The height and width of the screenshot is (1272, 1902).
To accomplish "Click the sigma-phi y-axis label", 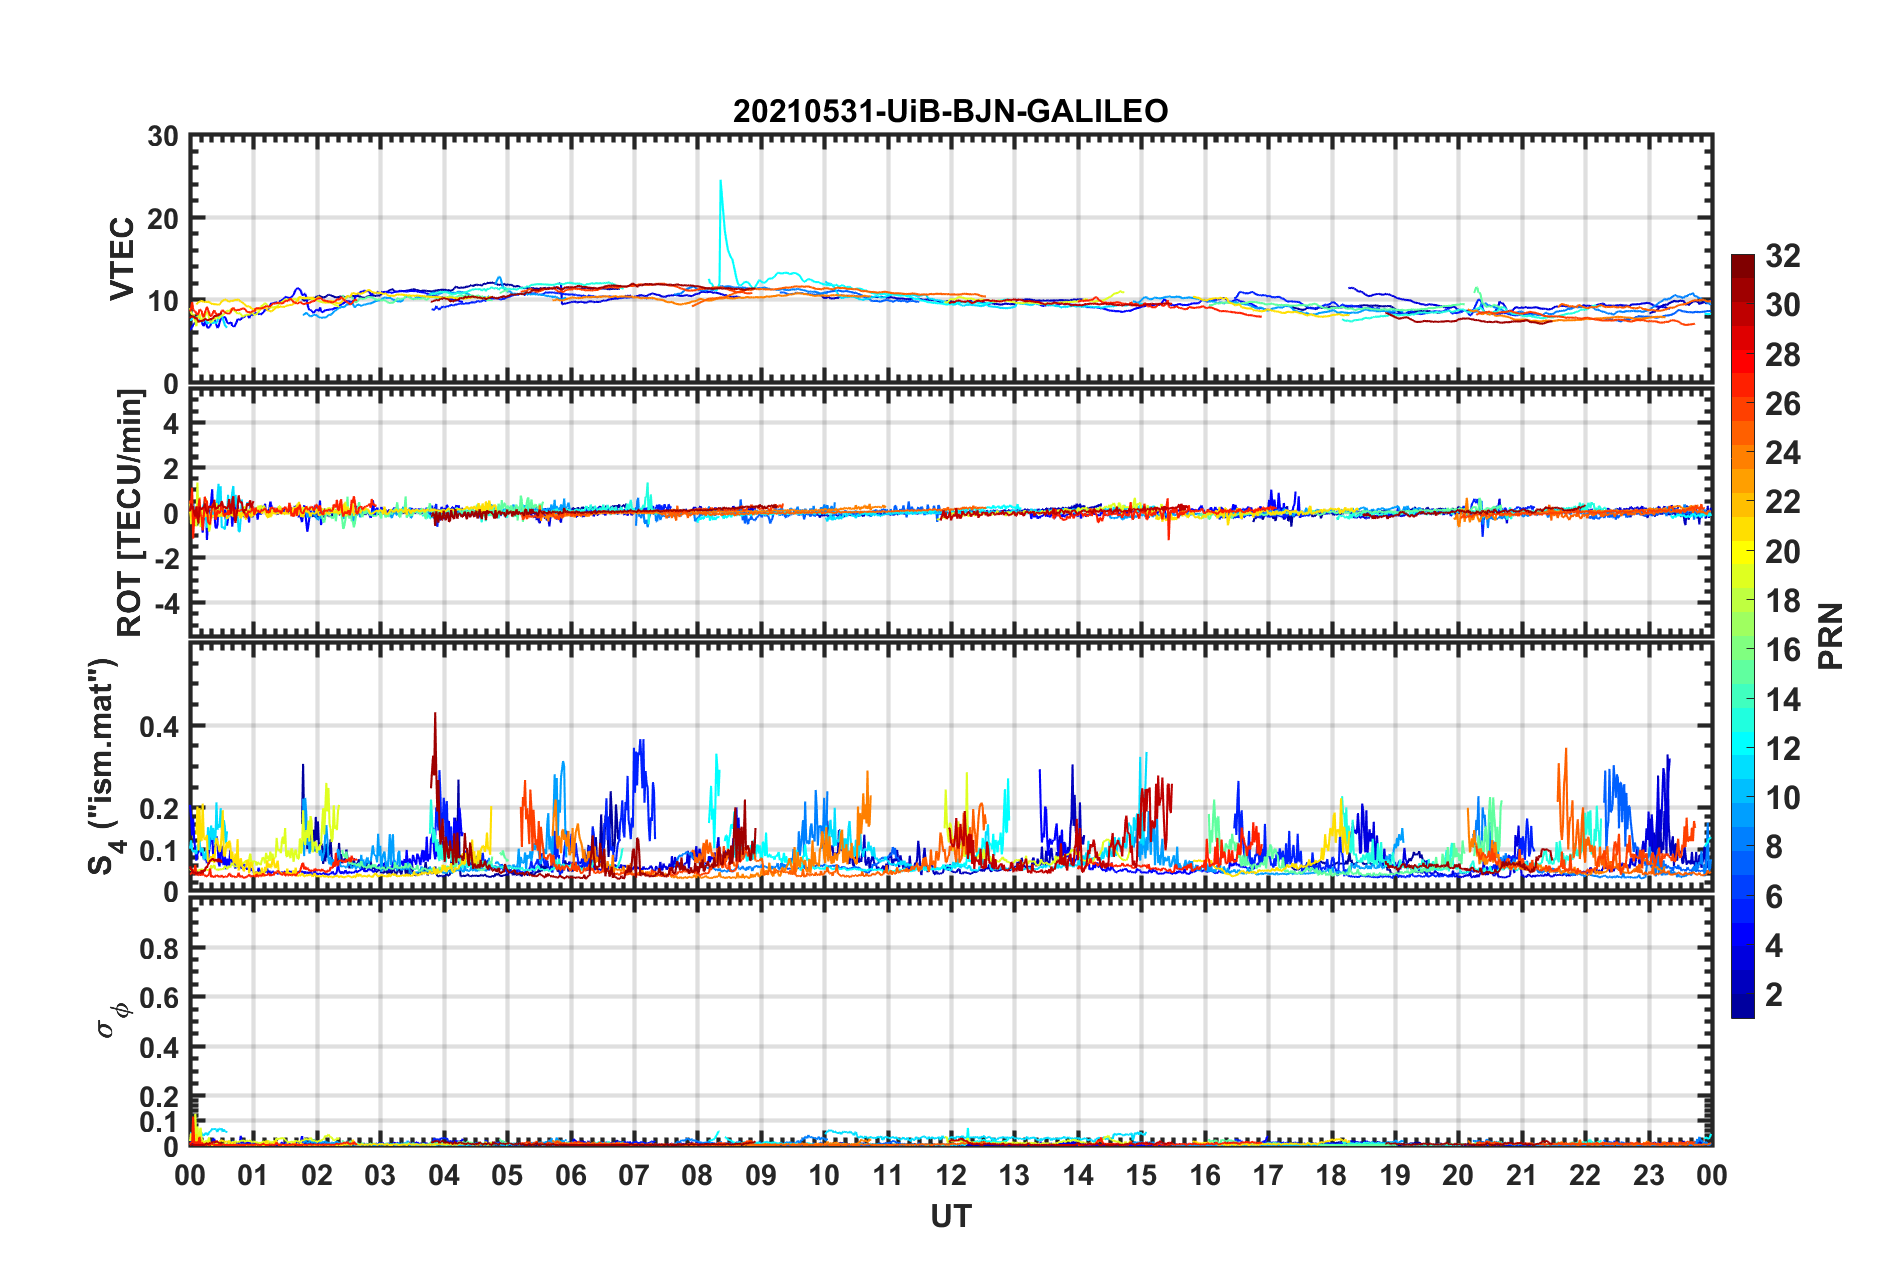I will coord(113,1021).
